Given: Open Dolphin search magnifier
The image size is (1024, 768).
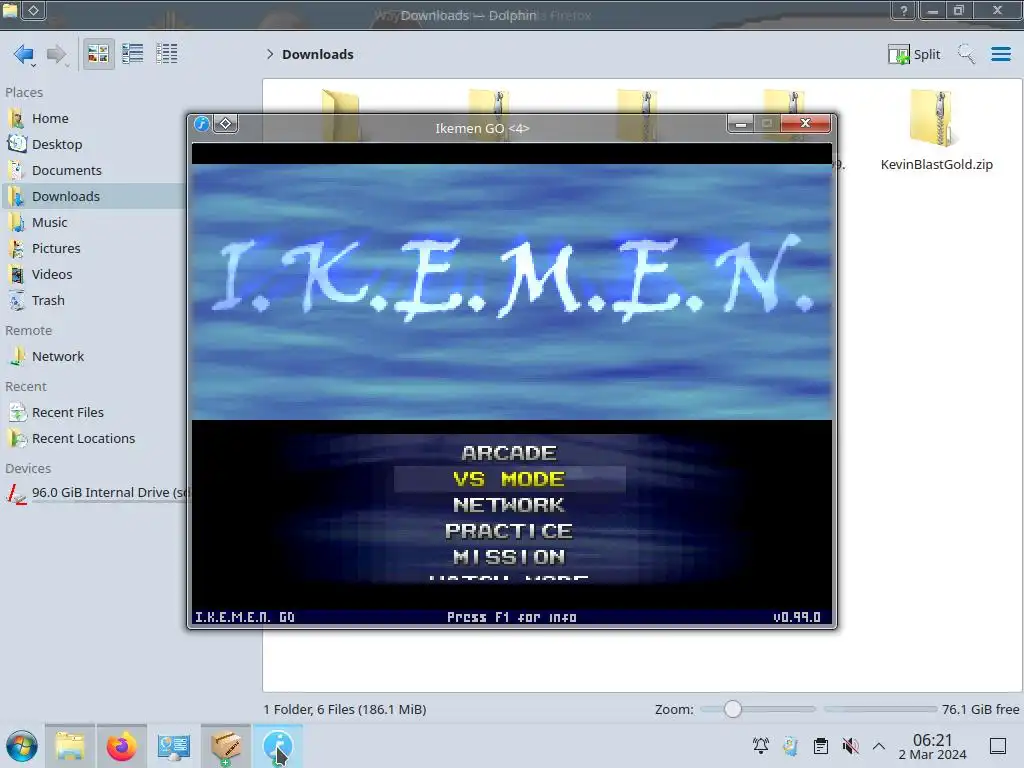Looking at the screenshot, I should pos(967,54).
